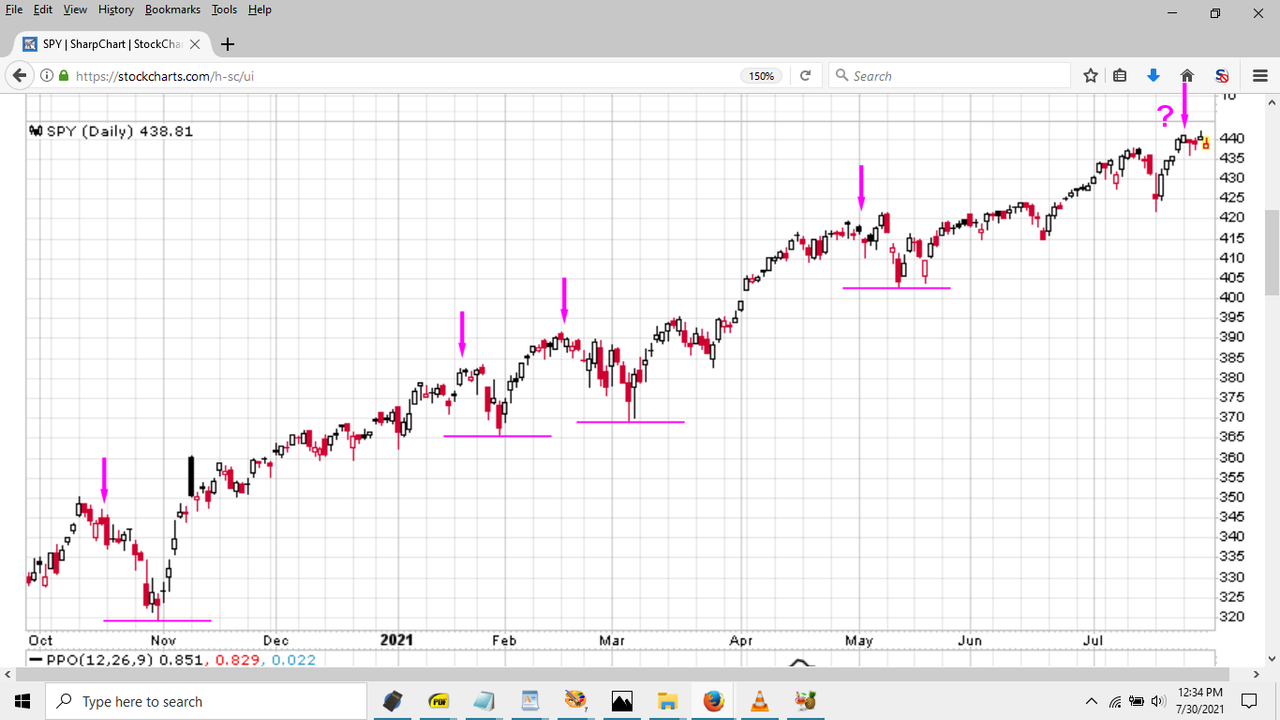Open the Help menu

pyautogui.click(x=259, y=9)
